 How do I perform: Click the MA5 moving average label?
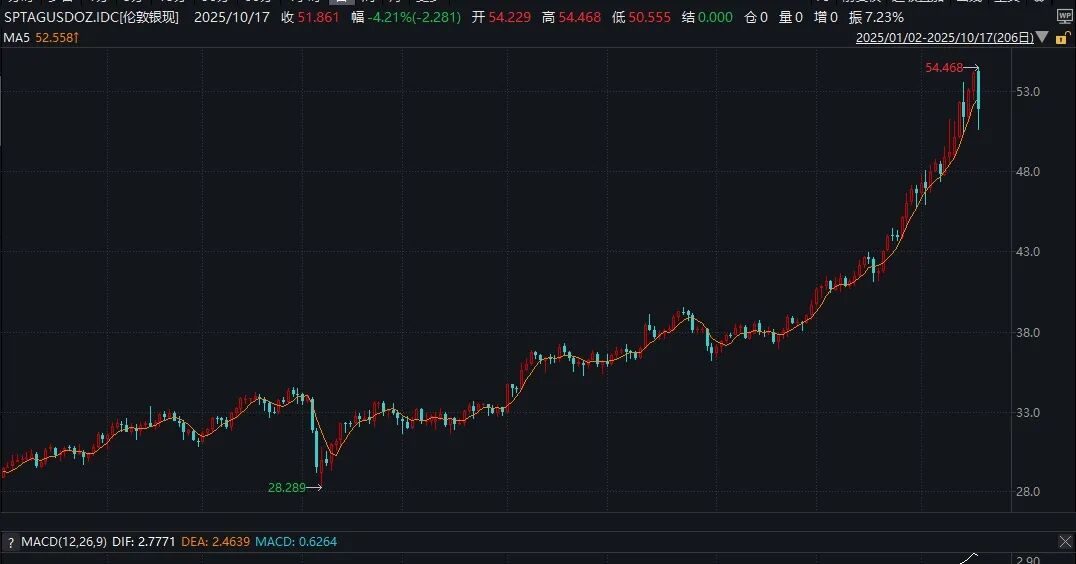click(16, 38)
